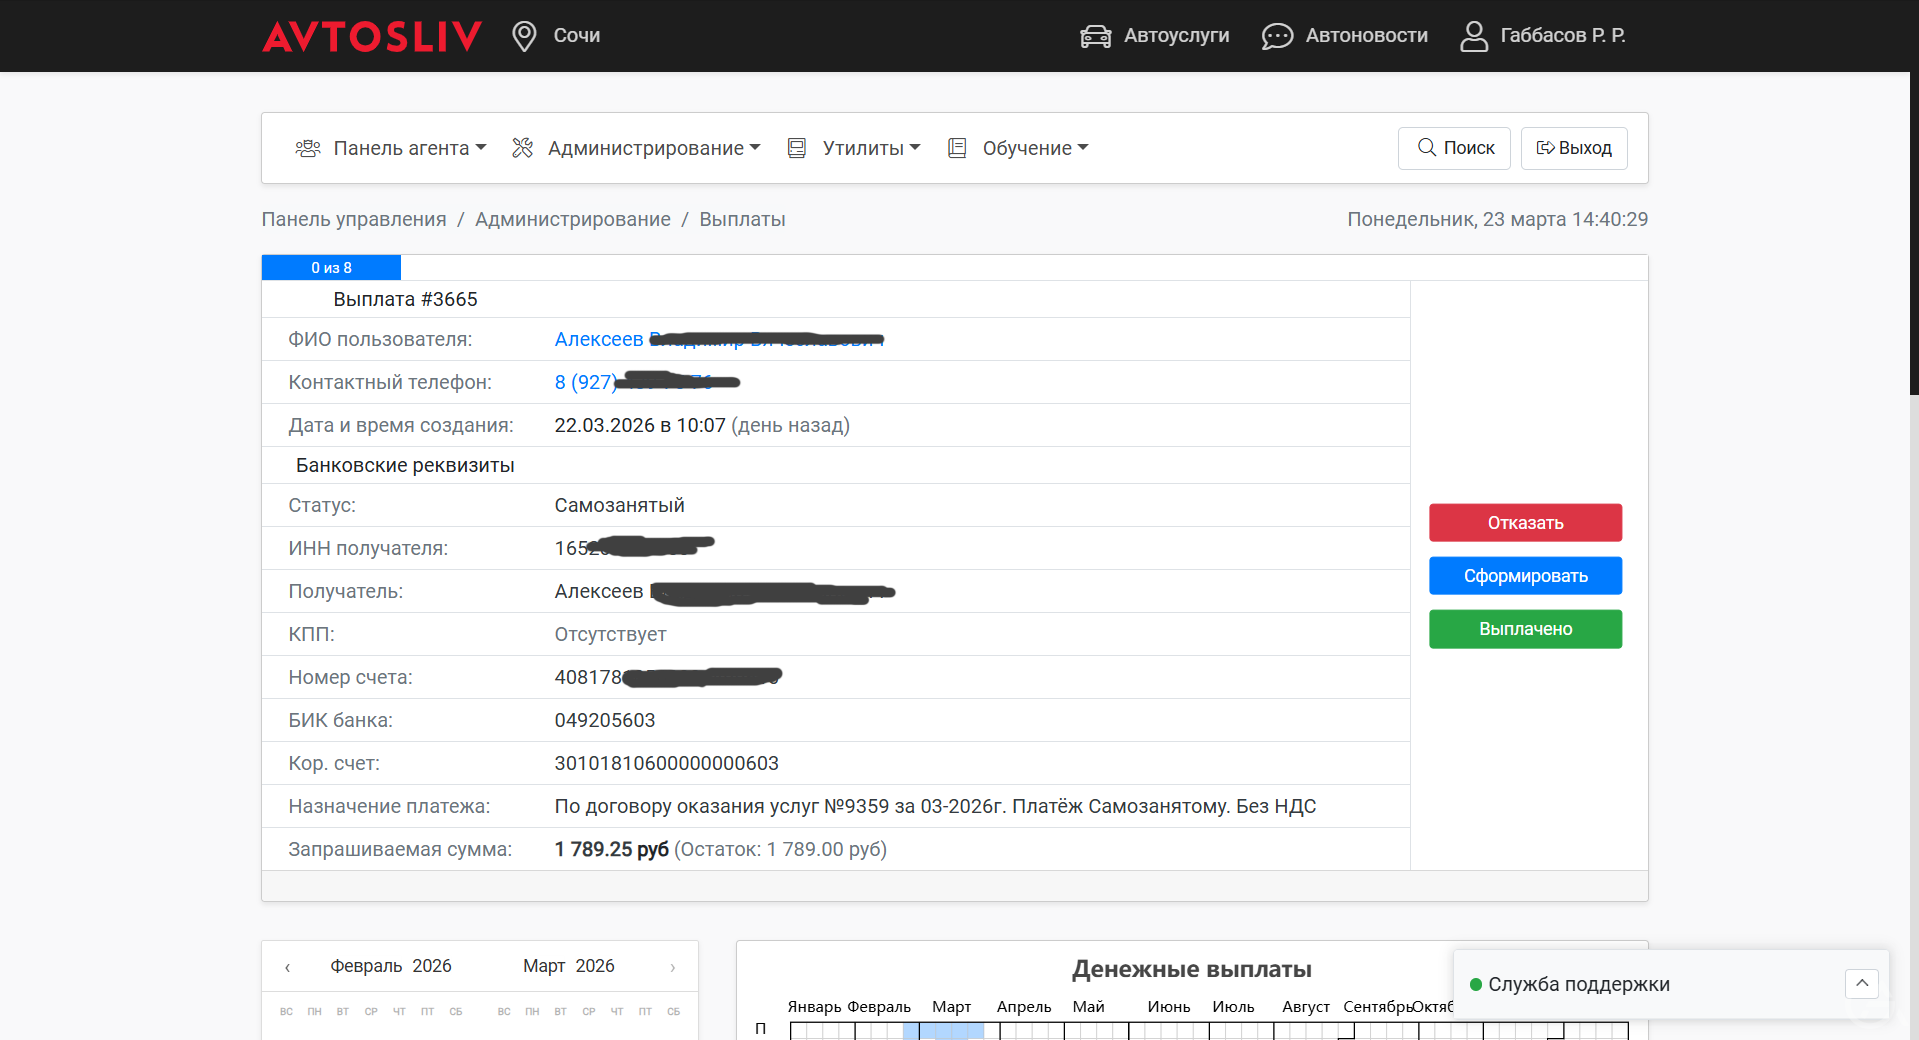Click the magnifier icon on the Поиск button

pos(1426,148)
